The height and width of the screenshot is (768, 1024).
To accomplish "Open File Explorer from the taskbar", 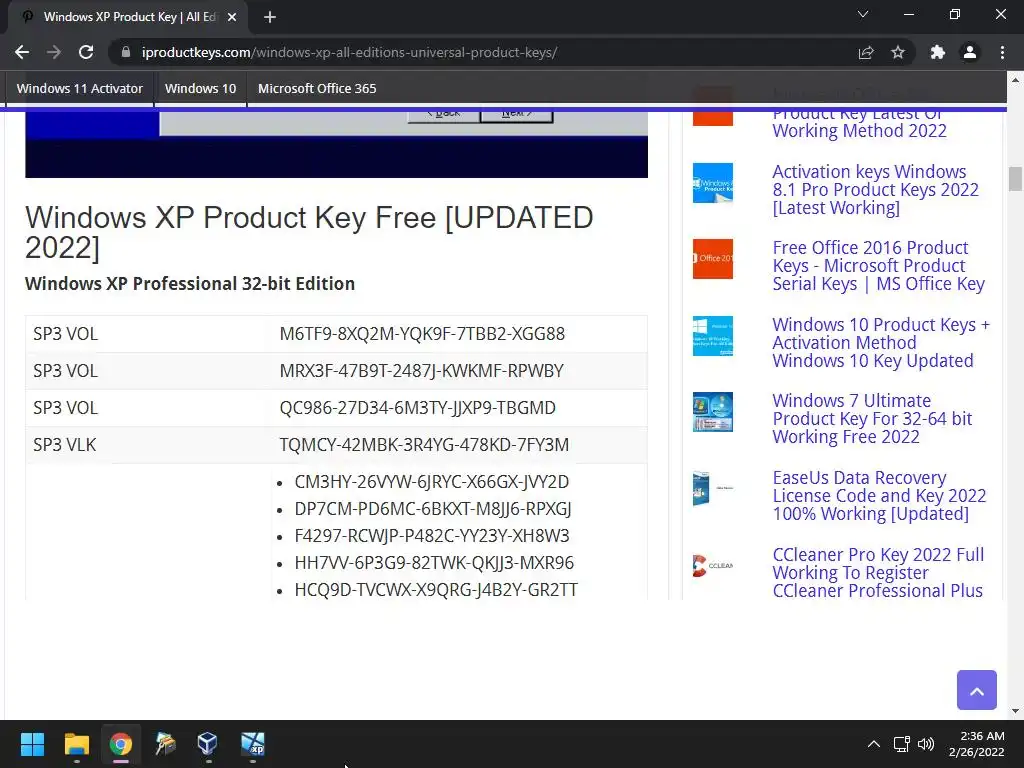I will point(76,744).
